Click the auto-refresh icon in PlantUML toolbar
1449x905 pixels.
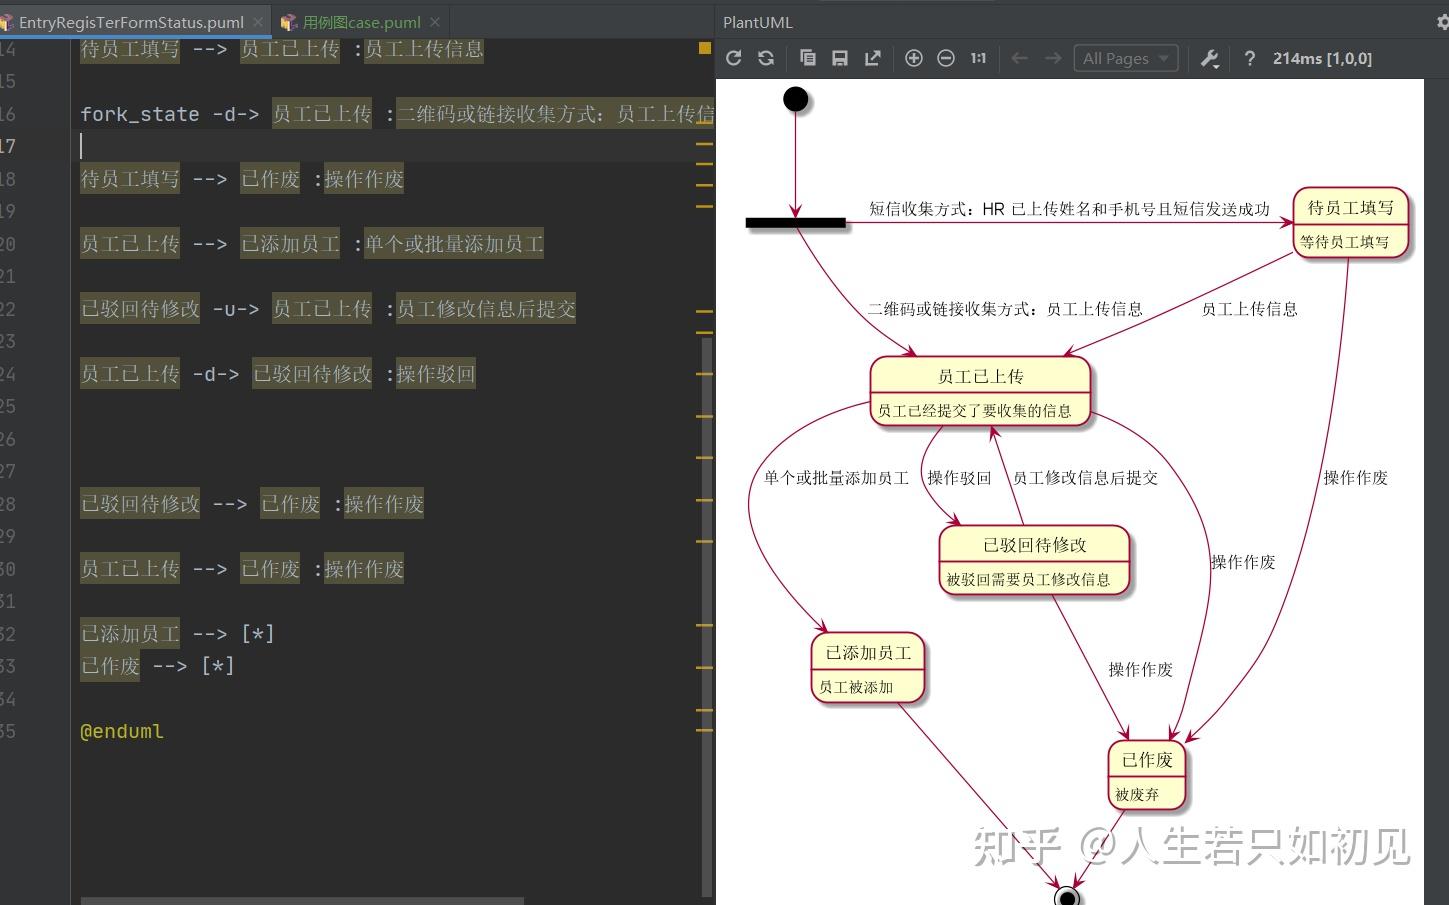coord(766,58)
